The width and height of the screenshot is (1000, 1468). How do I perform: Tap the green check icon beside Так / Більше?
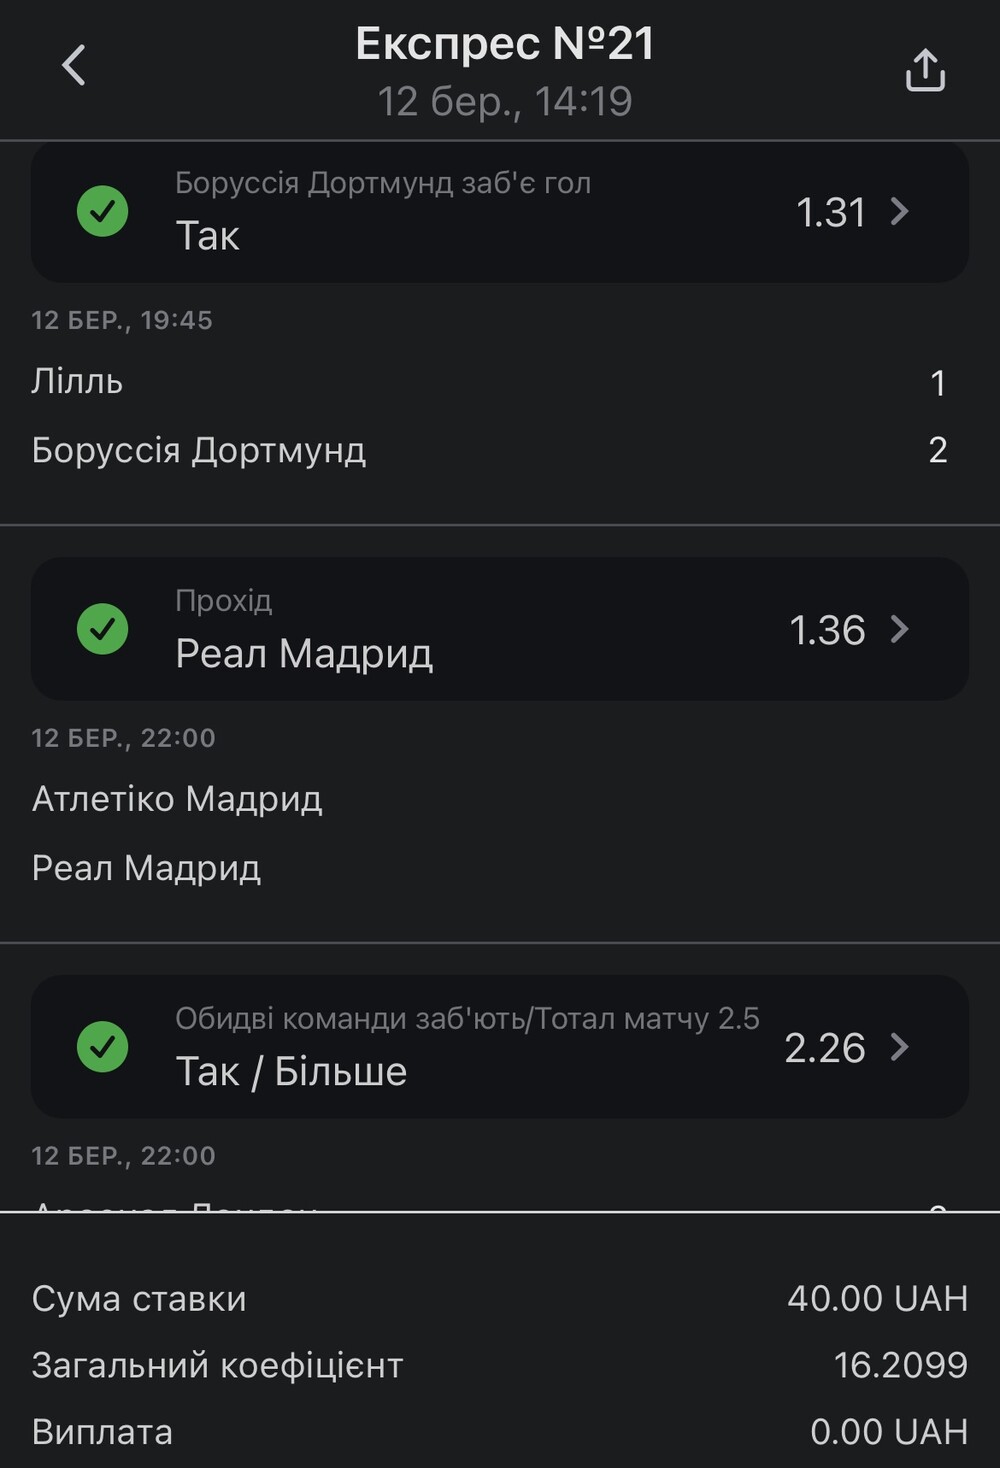[x=103, y=1047]
